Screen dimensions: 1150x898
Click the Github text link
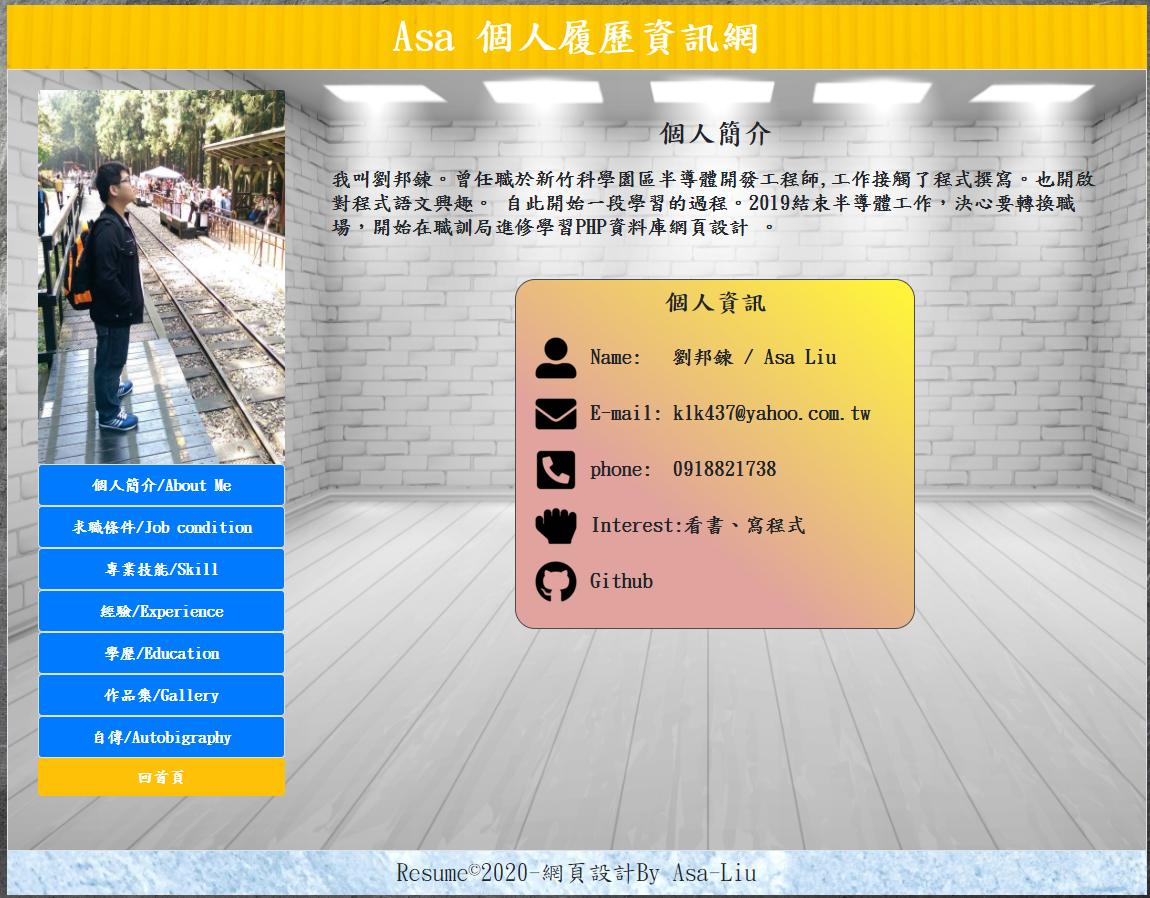point(621,582)
